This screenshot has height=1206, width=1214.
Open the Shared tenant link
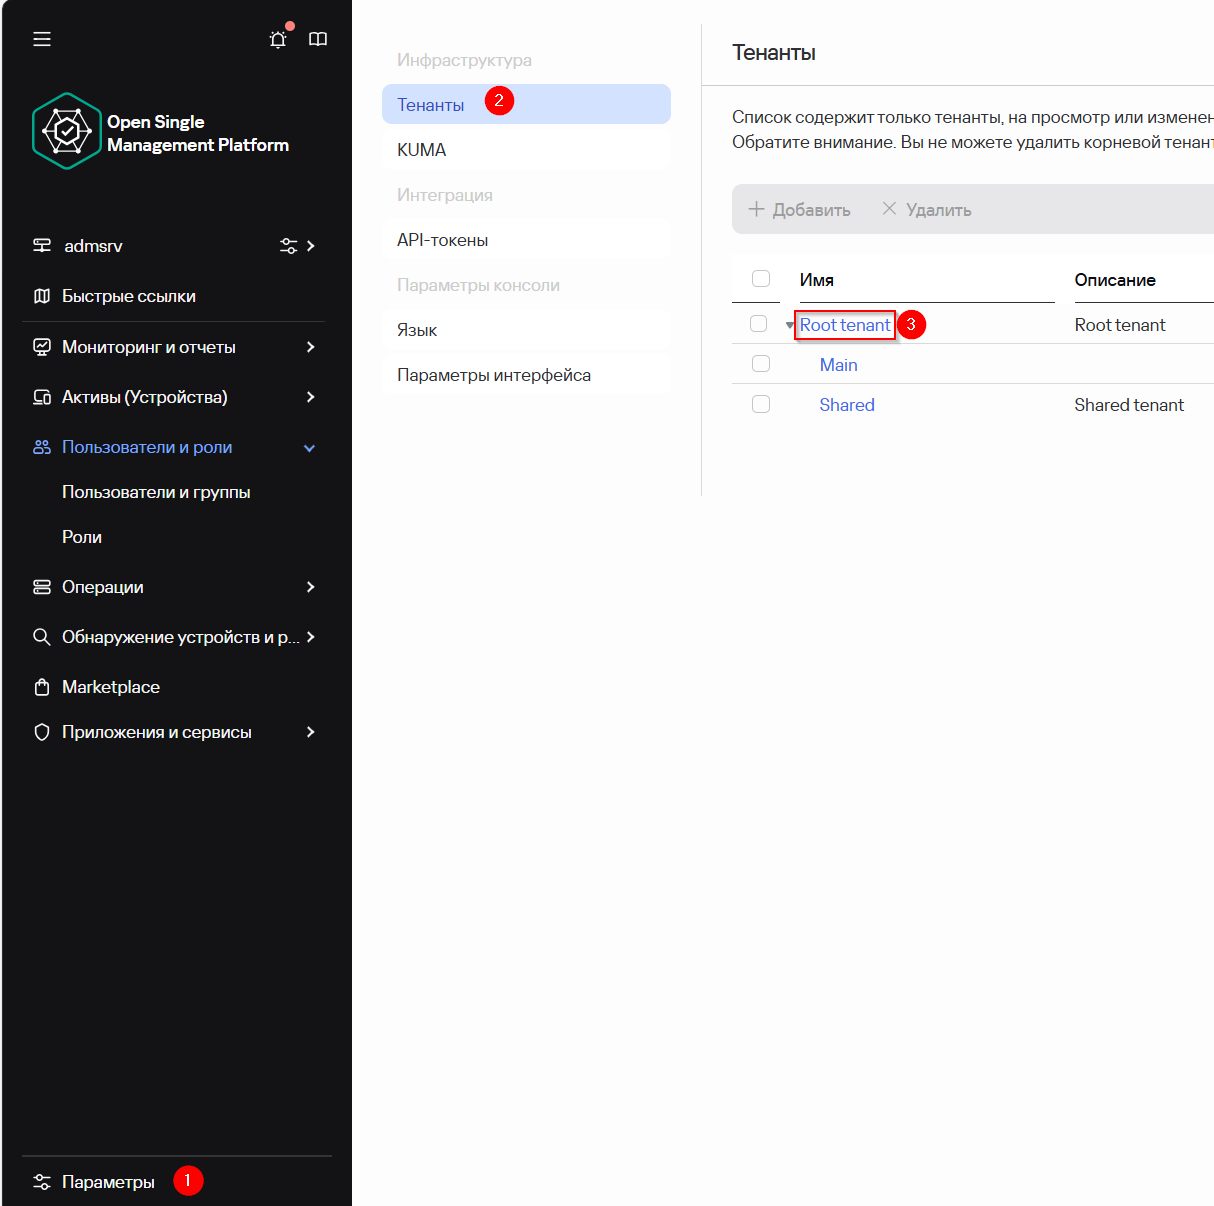coord(847,405)
